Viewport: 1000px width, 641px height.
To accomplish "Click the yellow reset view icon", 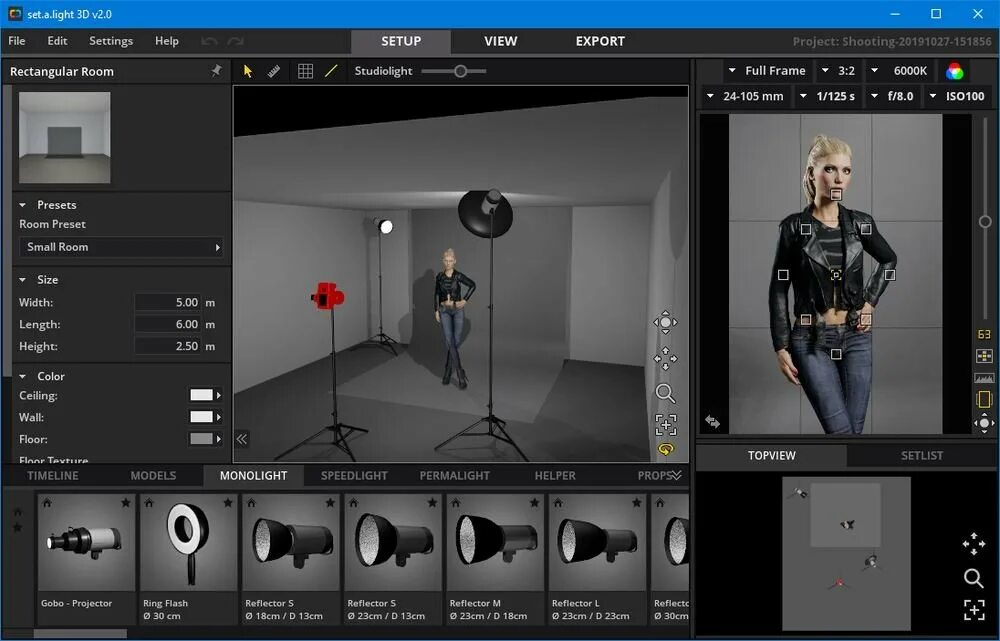I will pos(665,450).
